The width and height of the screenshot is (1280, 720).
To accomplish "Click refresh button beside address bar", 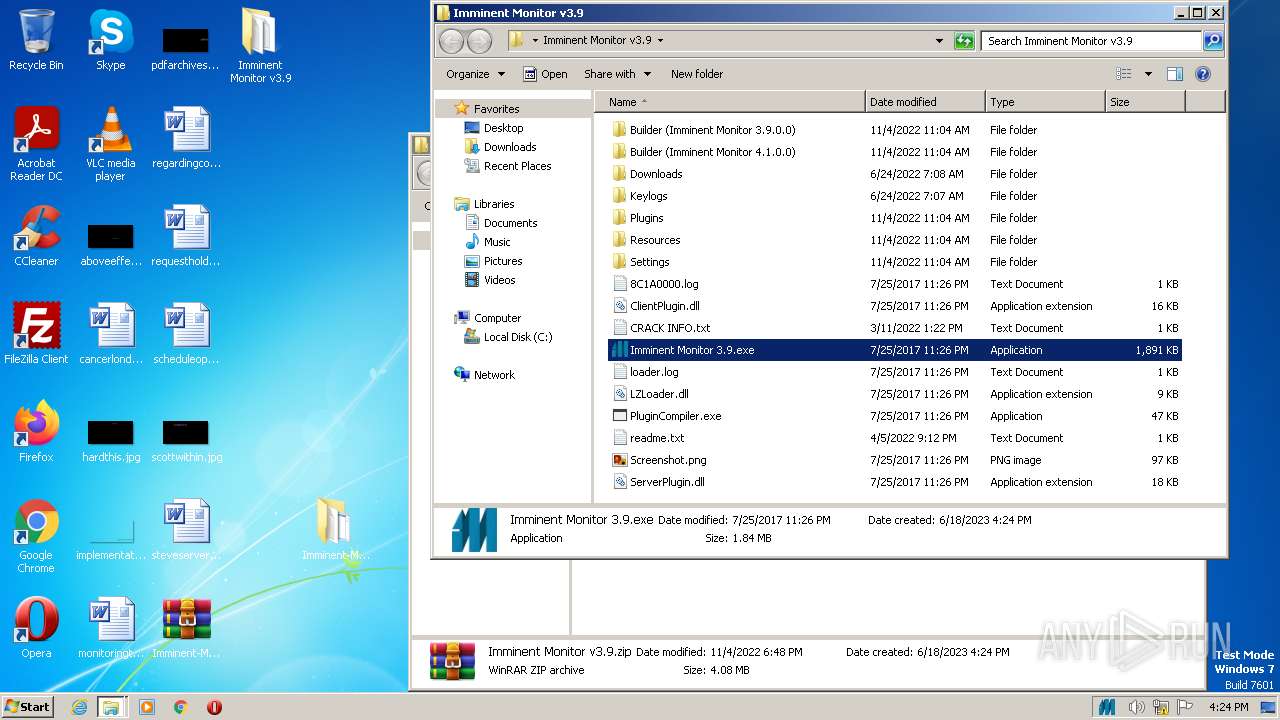I will pos(964,41).
